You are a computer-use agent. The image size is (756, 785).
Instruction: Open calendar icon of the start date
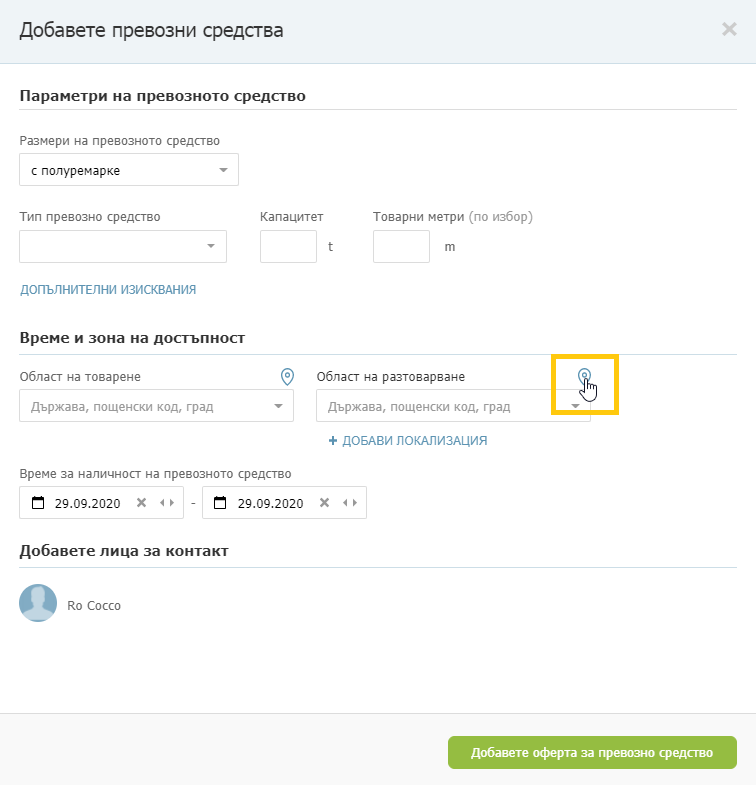[x=38, y=502]
